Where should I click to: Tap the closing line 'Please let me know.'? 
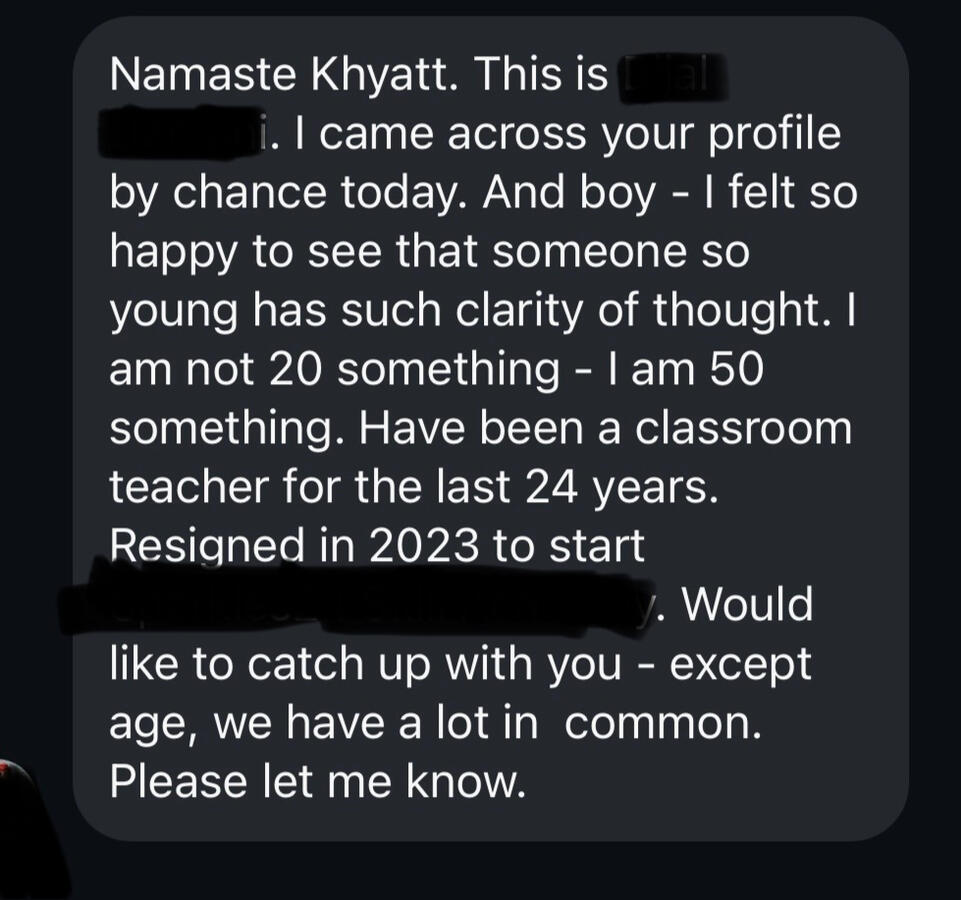(x=317, y=782)
